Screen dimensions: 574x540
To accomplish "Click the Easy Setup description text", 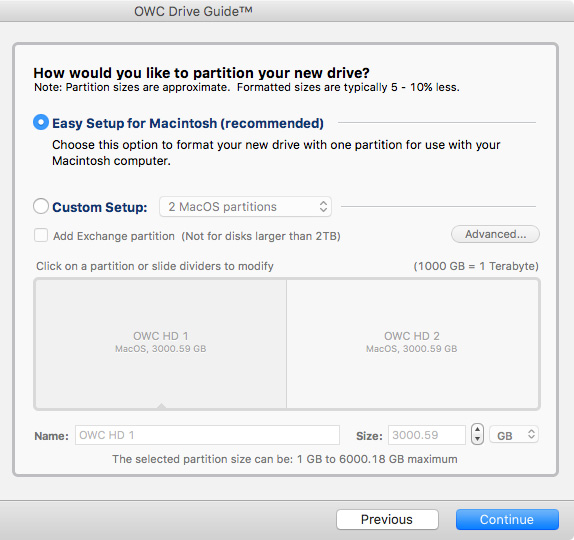I will [x=276, y=153].
